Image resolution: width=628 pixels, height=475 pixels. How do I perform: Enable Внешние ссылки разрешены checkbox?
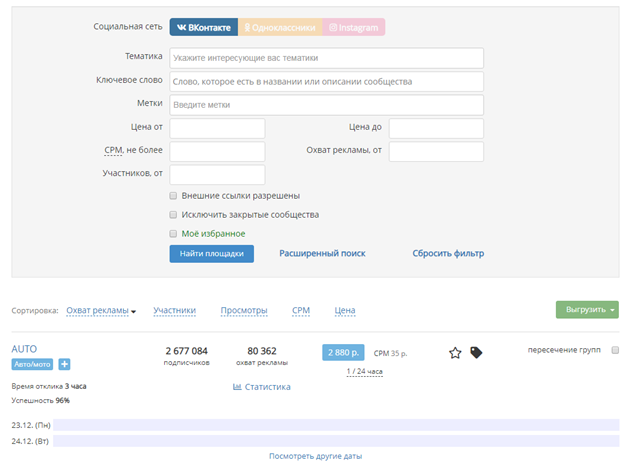pyautogui.click(x=173, y=196)
